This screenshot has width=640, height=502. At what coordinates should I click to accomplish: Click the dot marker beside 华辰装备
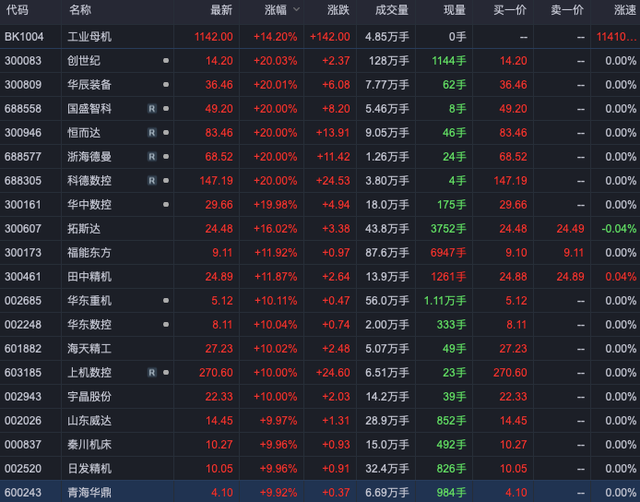click(x=166, y=84)
